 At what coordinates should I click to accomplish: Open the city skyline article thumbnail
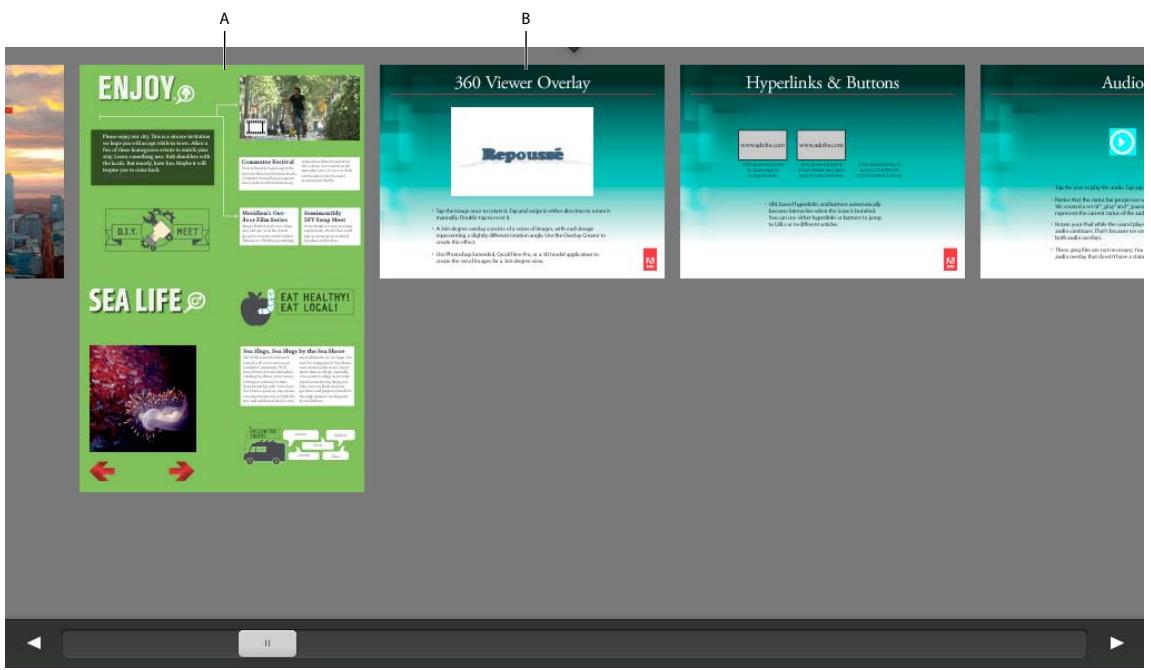click(x=35, y=172)
